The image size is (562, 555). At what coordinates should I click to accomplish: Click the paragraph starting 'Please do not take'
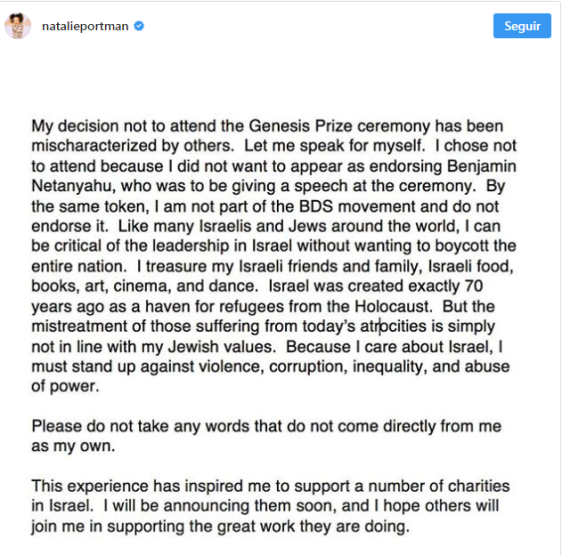[x=266, y=436]
